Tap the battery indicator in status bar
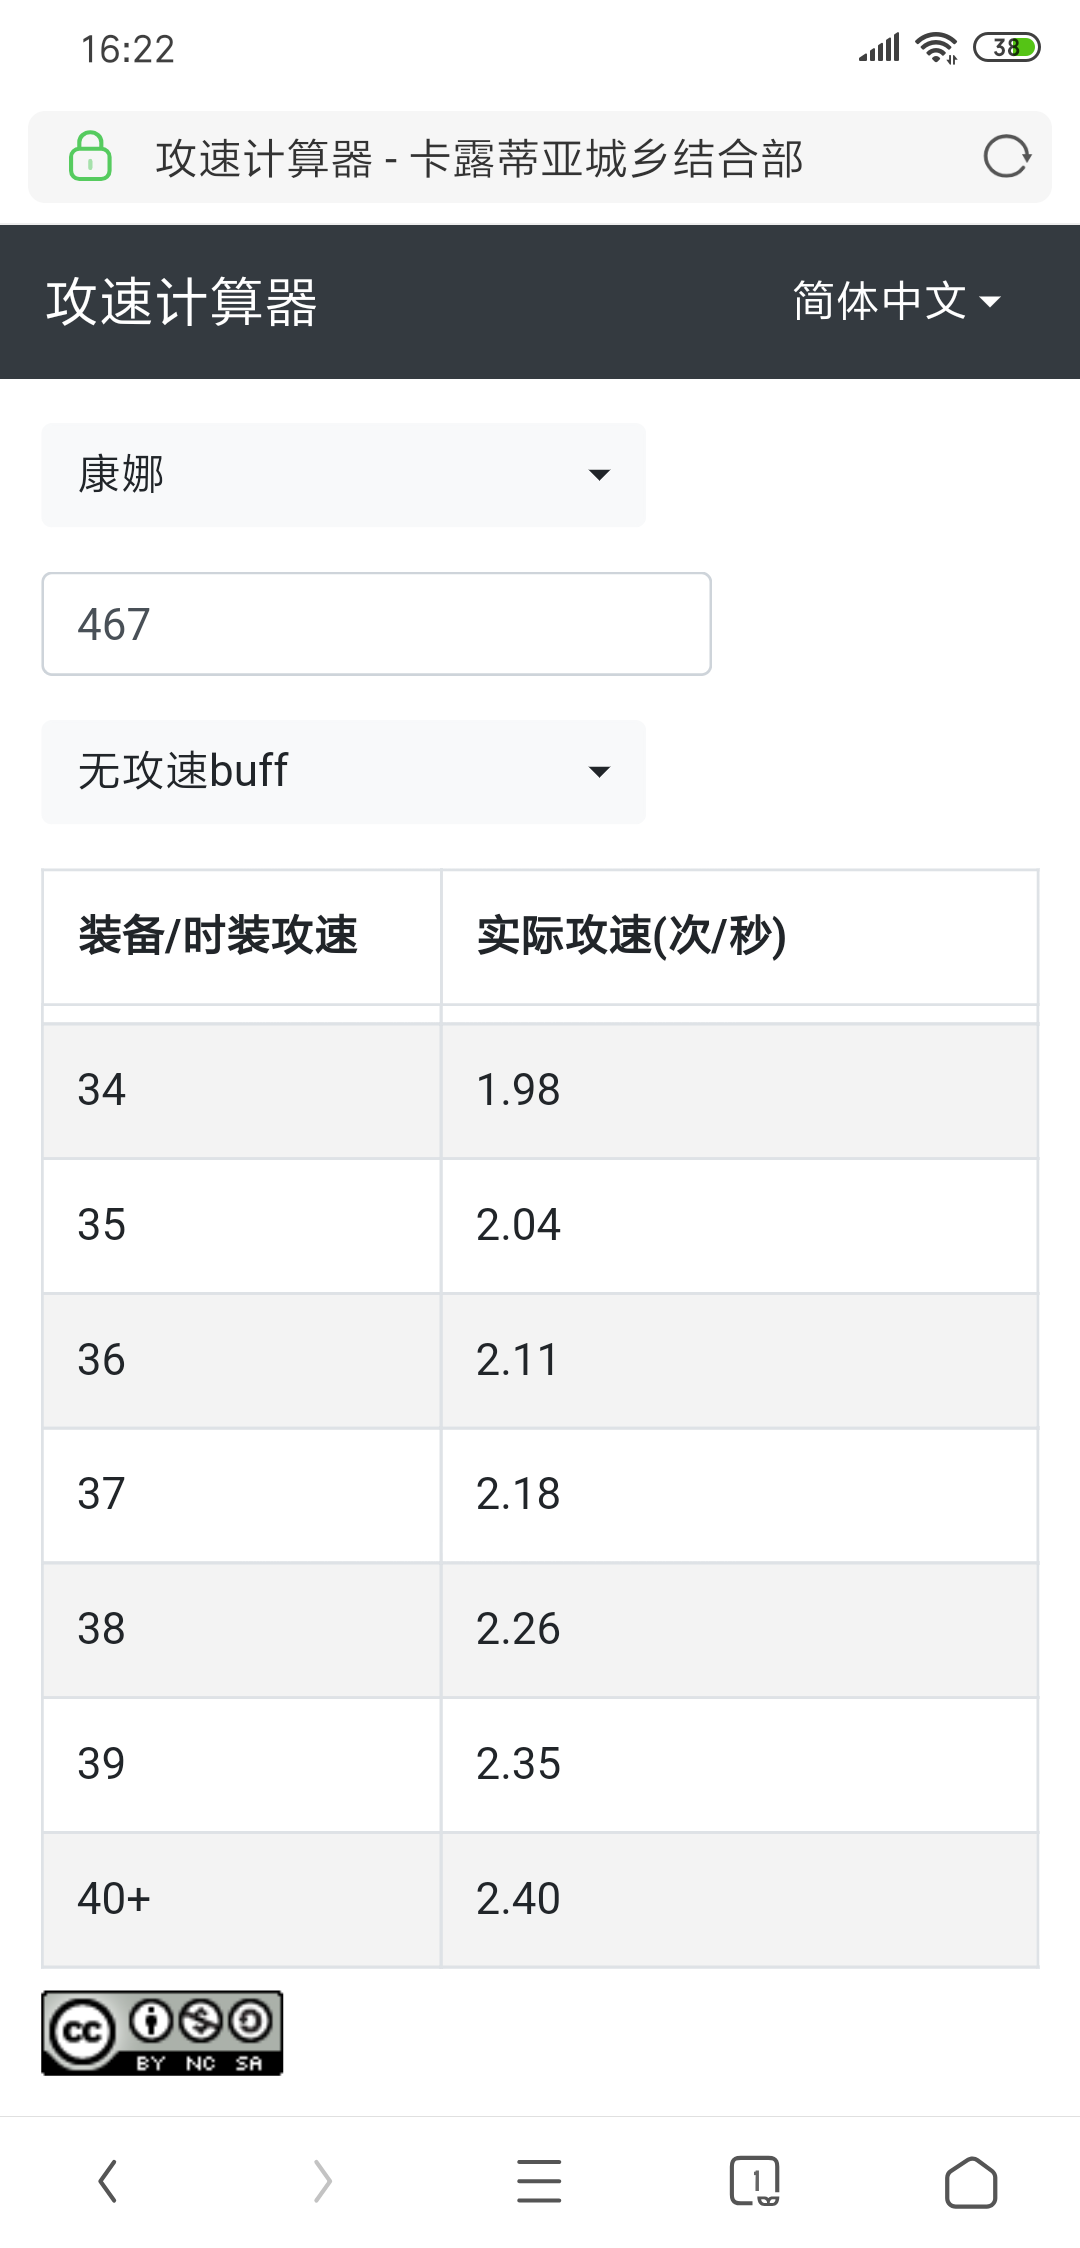Viewport: 1080px width, 2248px height. pyautogui.click(x=1007, y=47)
